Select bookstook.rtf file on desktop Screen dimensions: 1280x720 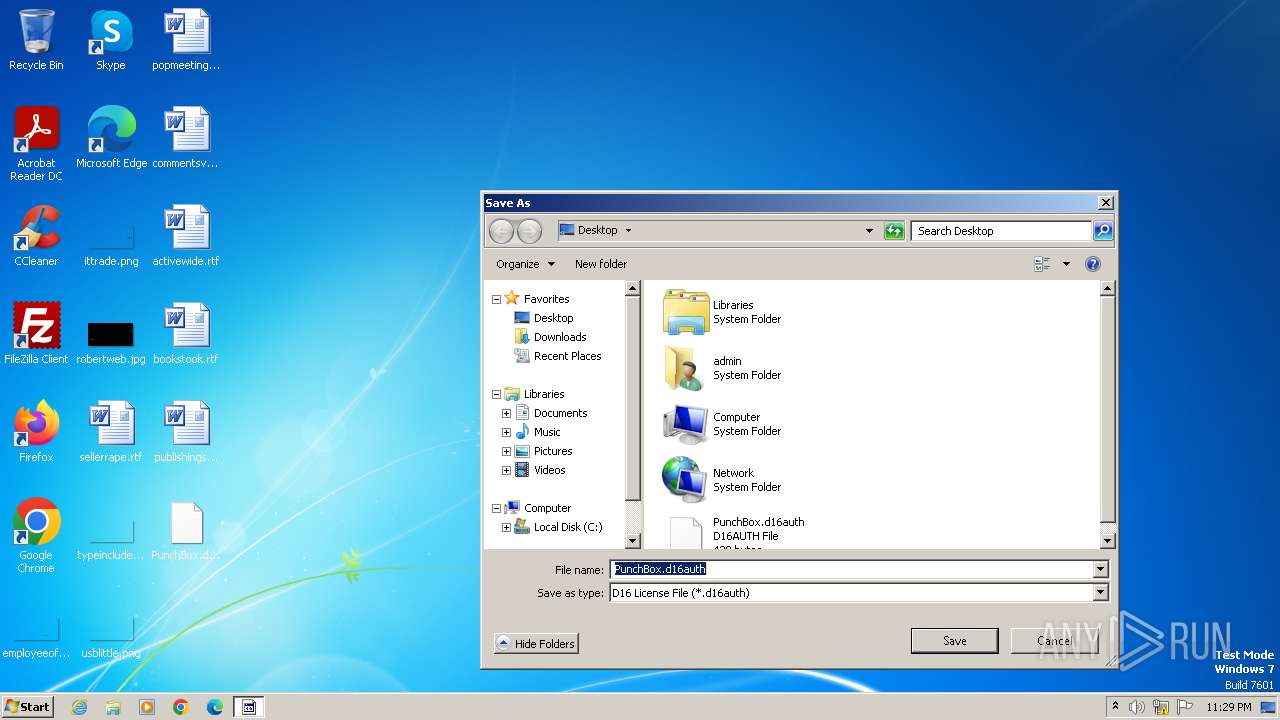click(x=186, y=334)
